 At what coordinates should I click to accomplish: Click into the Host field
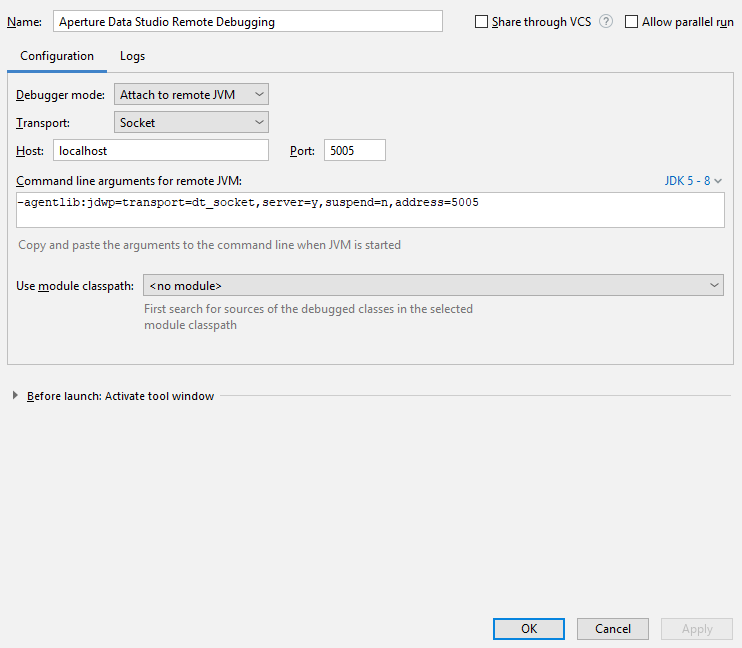161,150
